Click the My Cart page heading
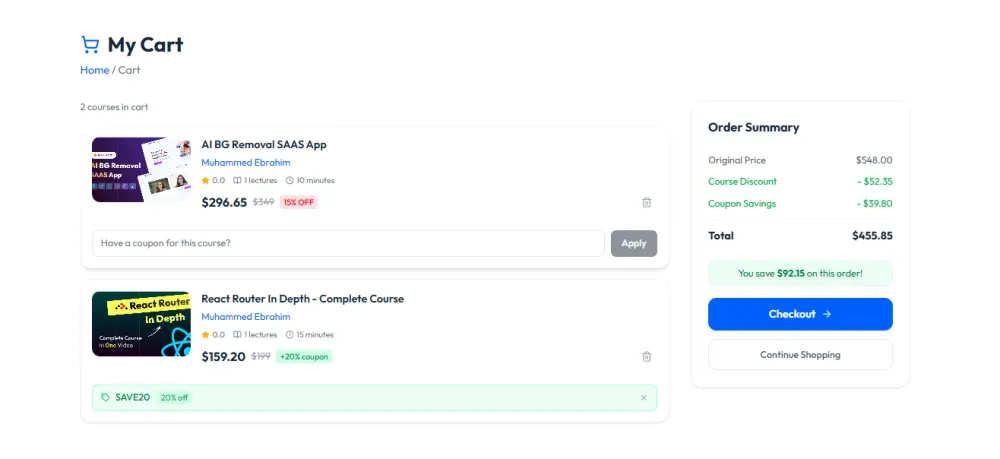Image resolution: width=1000 pixels, height=459 pixels. pyautogui.click(x=145, y=45)
